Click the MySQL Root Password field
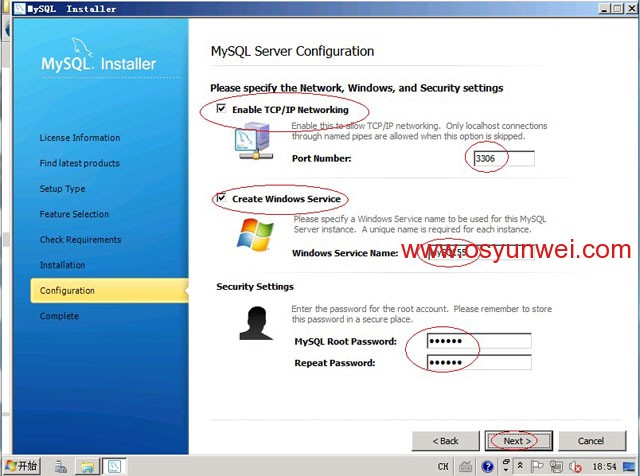Screen dimensions: 640x476 [479, 341]
